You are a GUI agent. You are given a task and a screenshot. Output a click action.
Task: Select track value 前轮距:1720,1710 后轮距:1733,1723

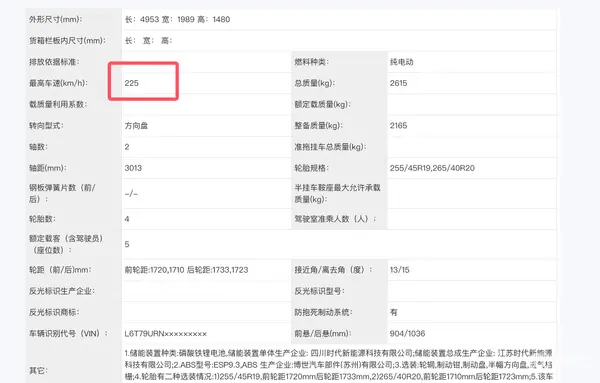tap(186, 270)
